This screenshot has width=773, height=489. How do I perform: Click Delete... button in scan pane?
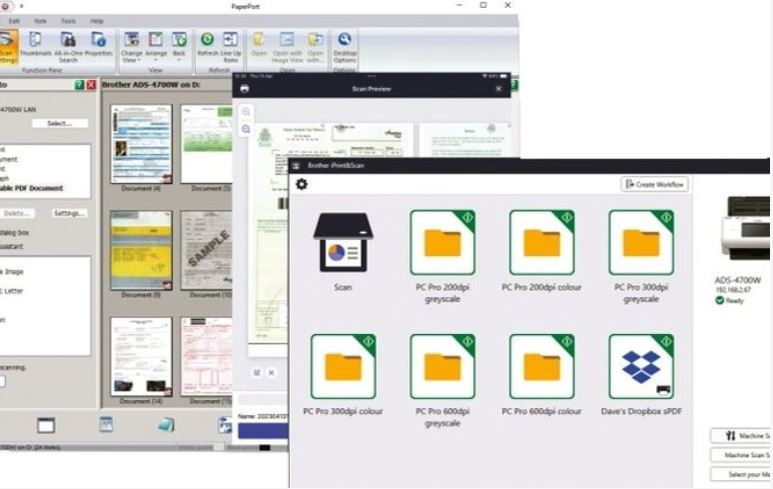tap(17, 213)
